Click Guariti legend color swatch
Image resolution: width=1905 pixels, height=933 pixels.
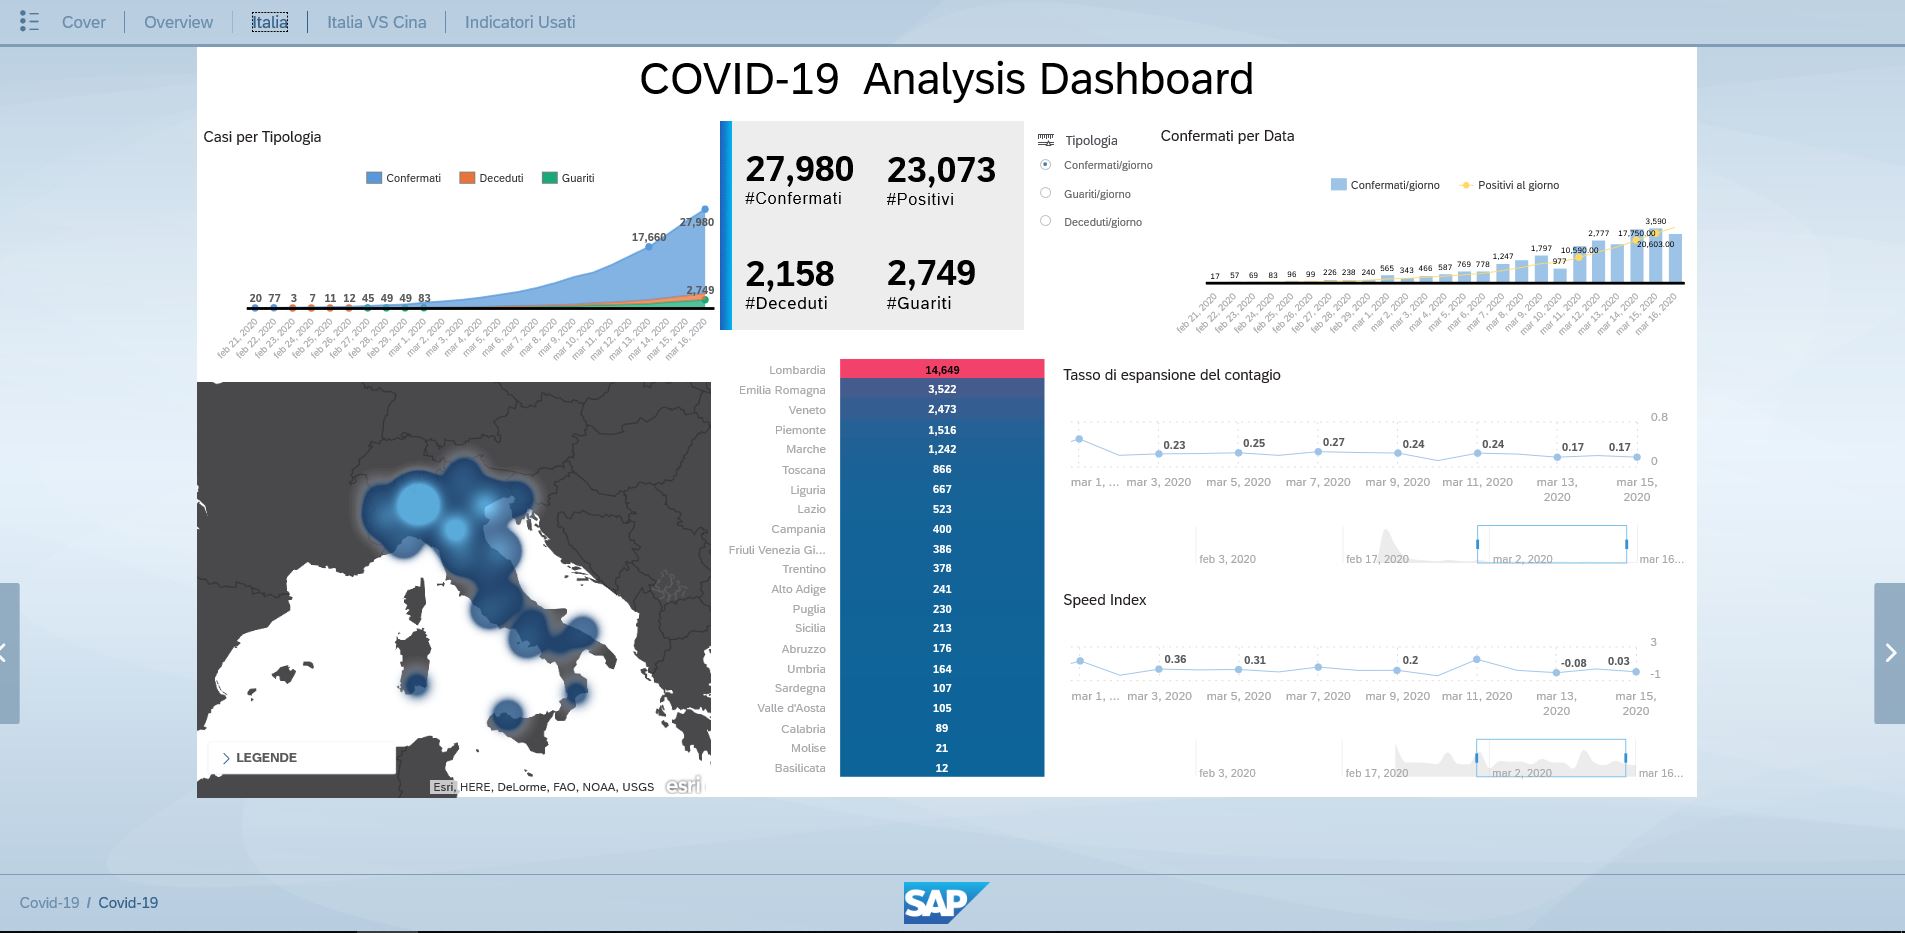pos(549,178)
